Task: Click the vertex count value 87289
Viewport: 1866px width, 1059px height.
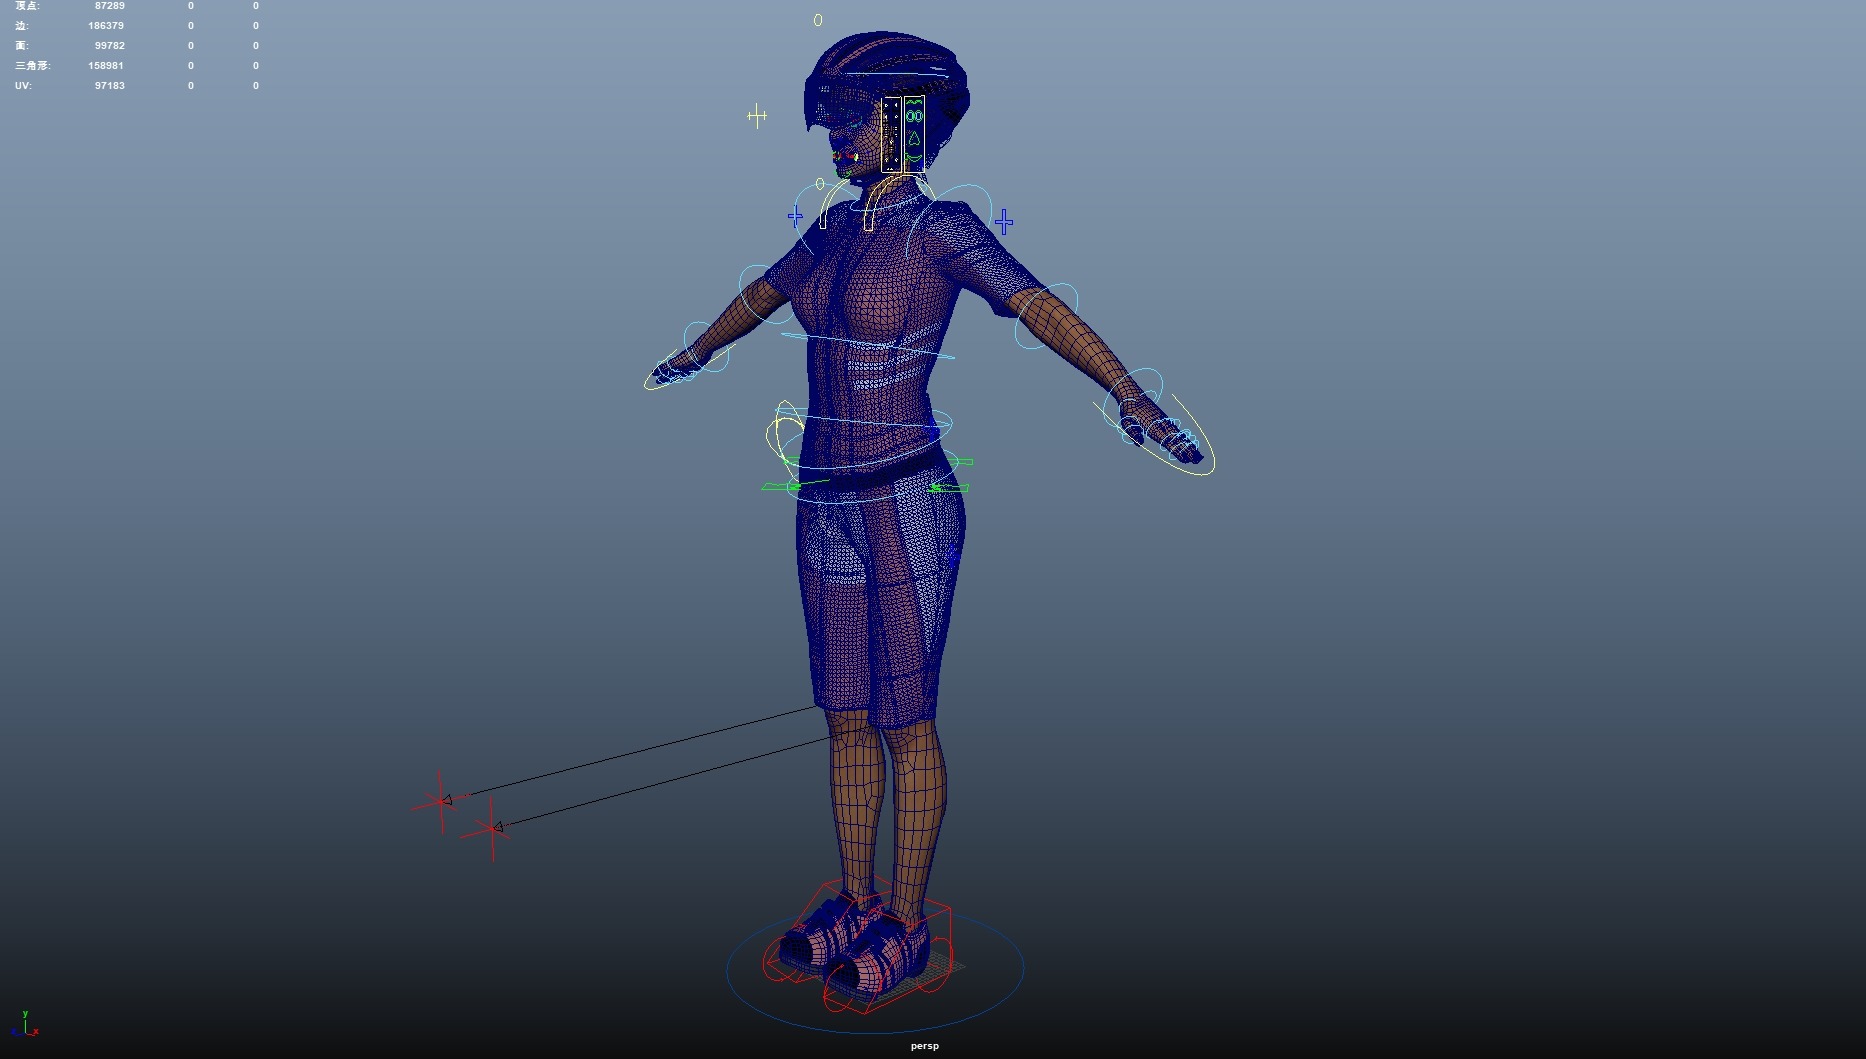Action: coord(110,6)
